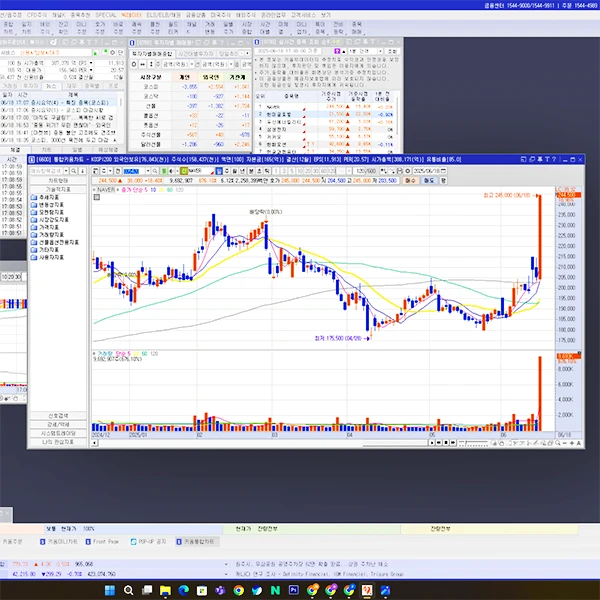Open Photoshop from the taskbar
The height and width of the screenshot is (600, 600).
(x=293, y=590)
